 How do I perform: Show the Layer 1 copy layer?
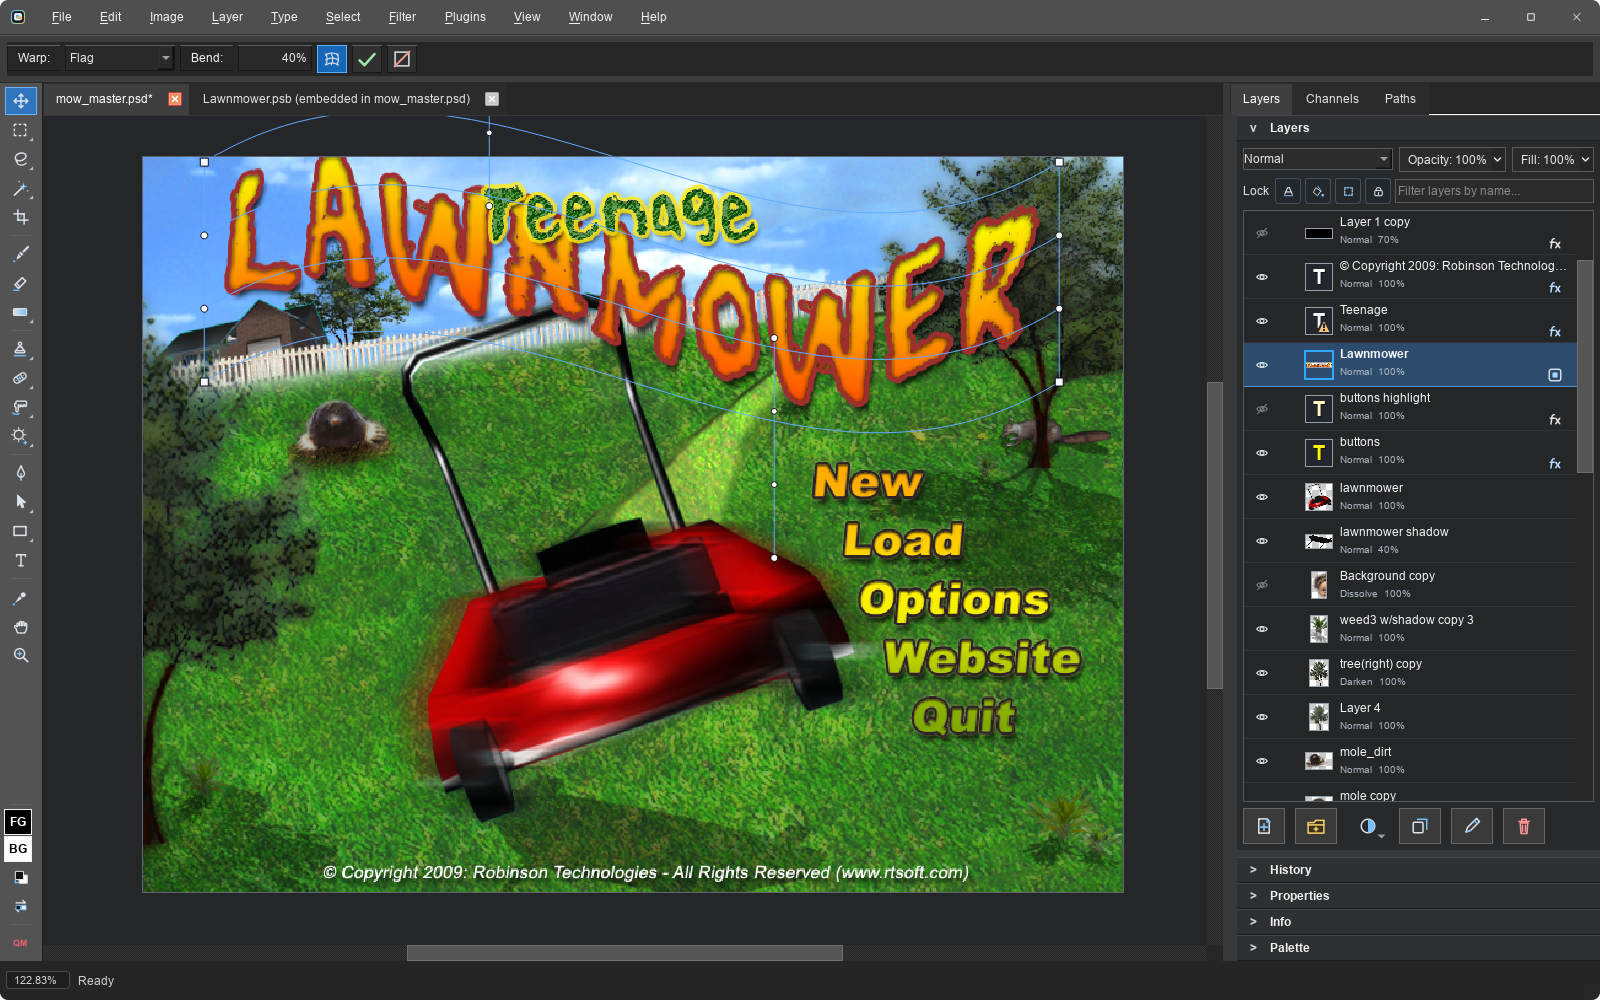pos(1262,233)
